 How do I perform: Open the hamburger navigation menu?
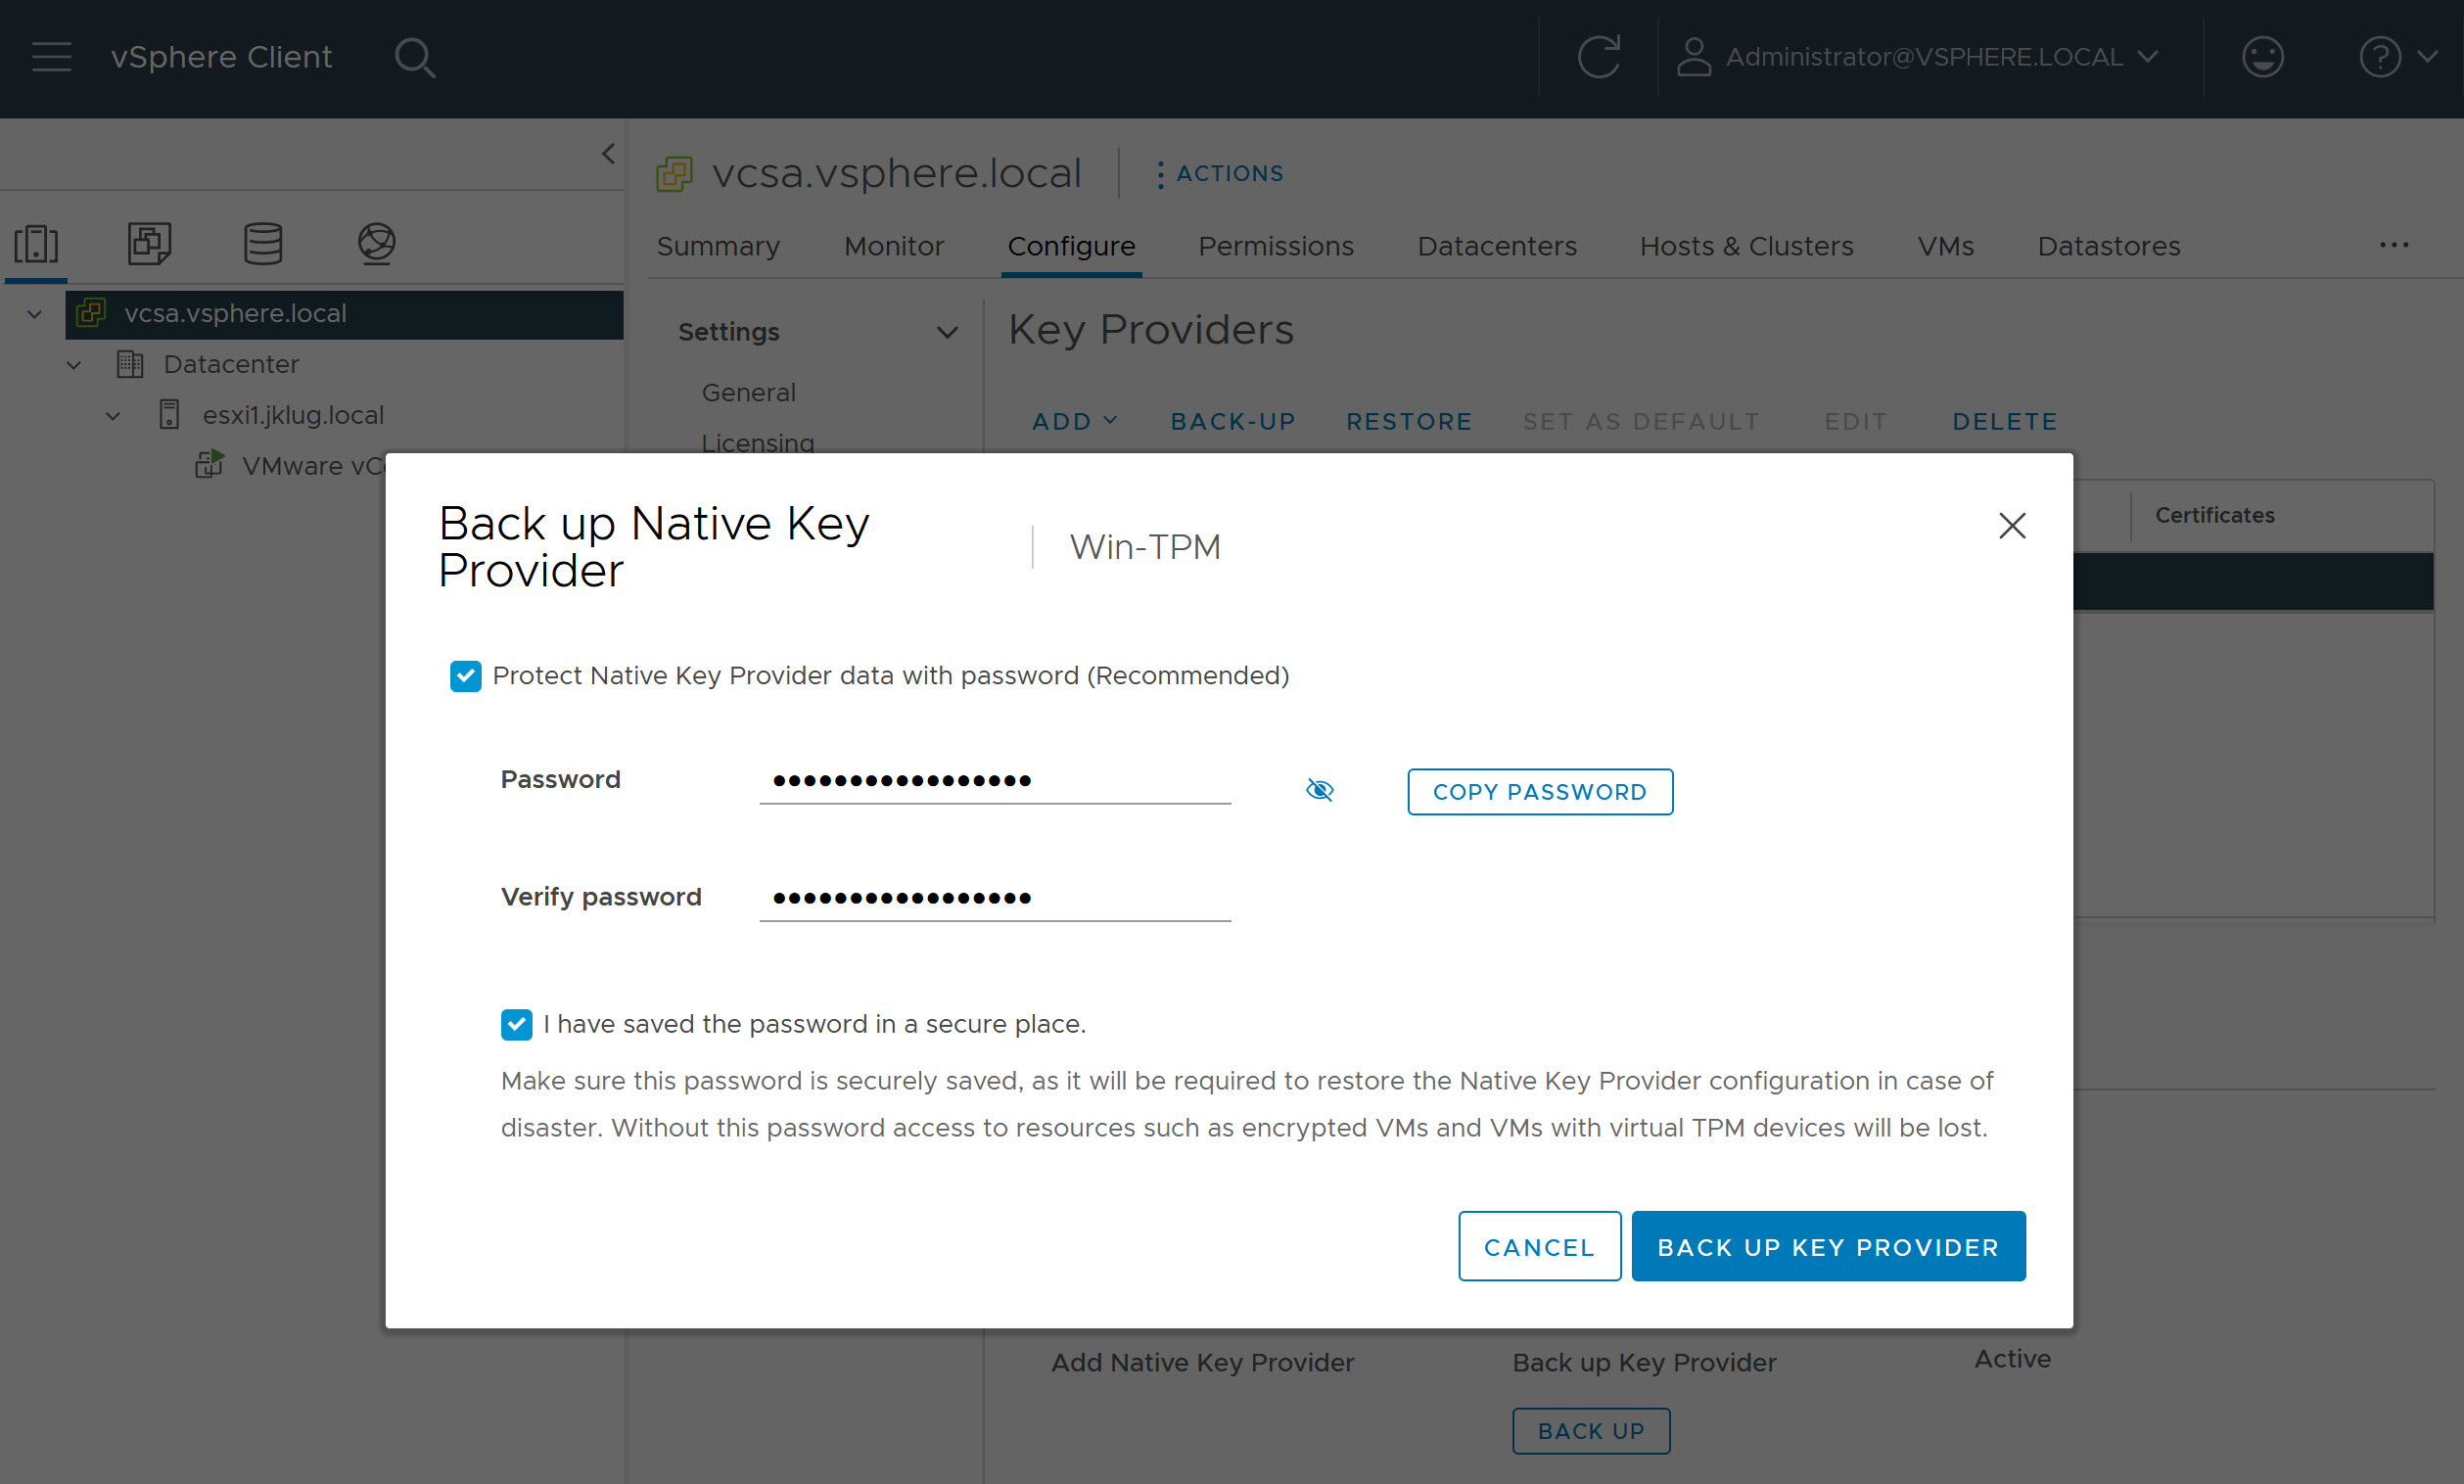tap(51, 57)
